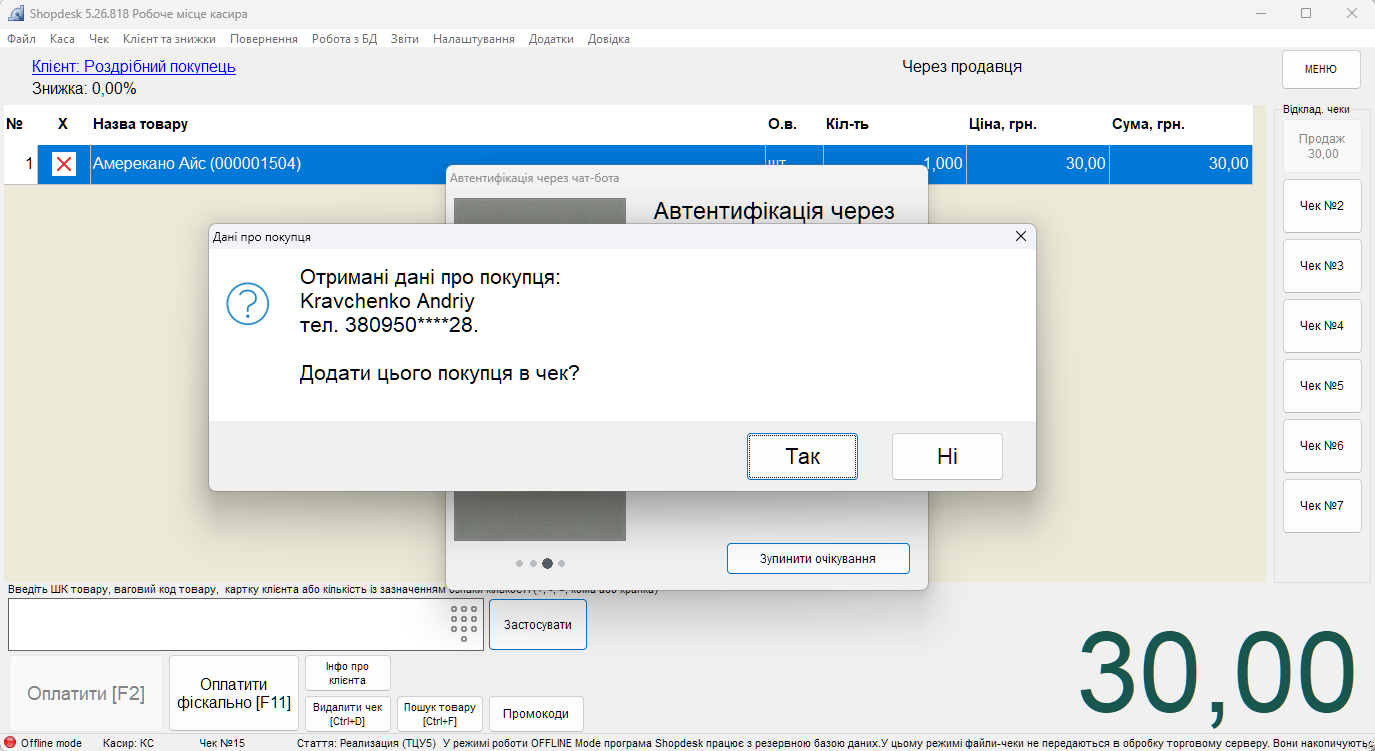
Task: Open the Робота з БД menu
Action: [x=344, y=39]
